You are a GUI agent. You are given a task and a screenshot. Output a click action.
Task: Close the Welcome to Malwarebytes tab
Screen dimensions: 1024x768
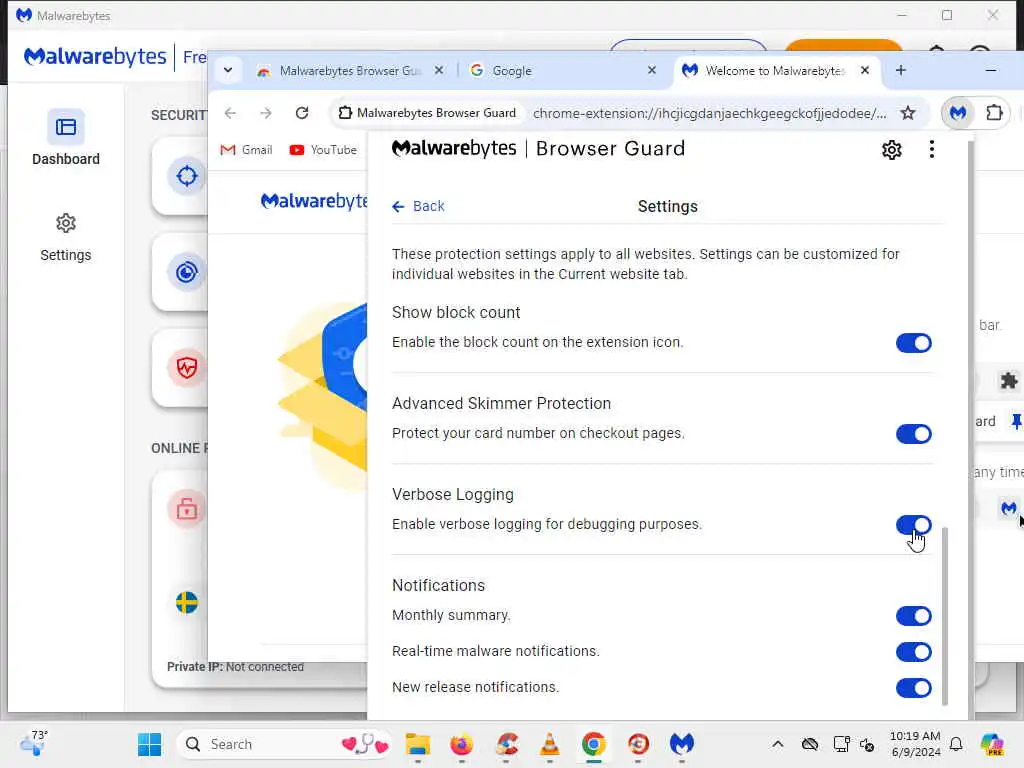(865, 70)
